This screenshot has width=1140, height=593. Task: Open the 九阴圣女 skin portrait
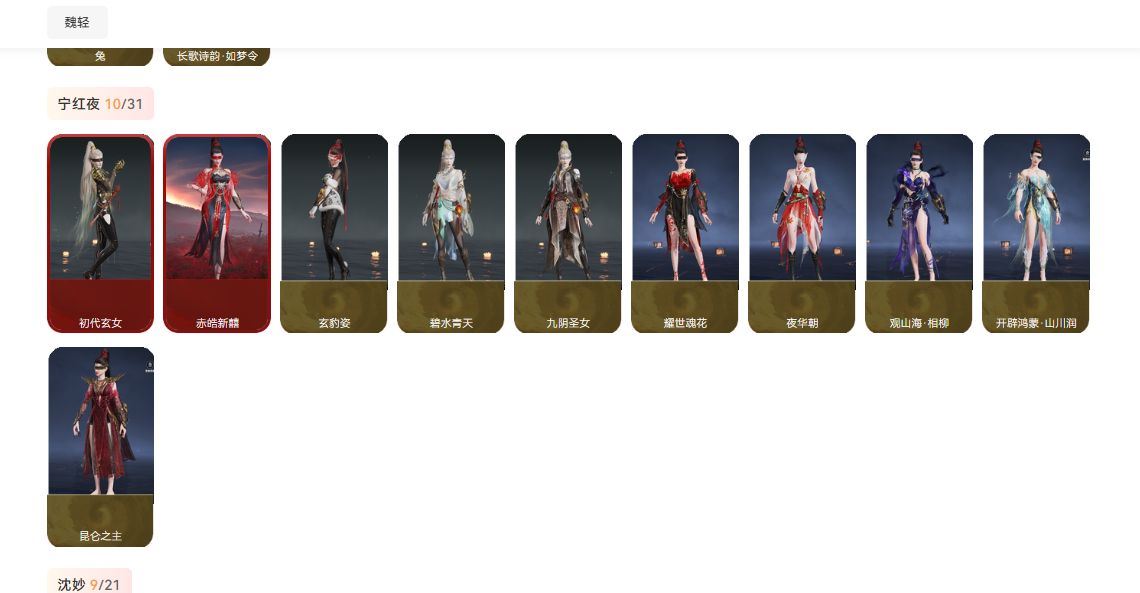click(569, 207)
